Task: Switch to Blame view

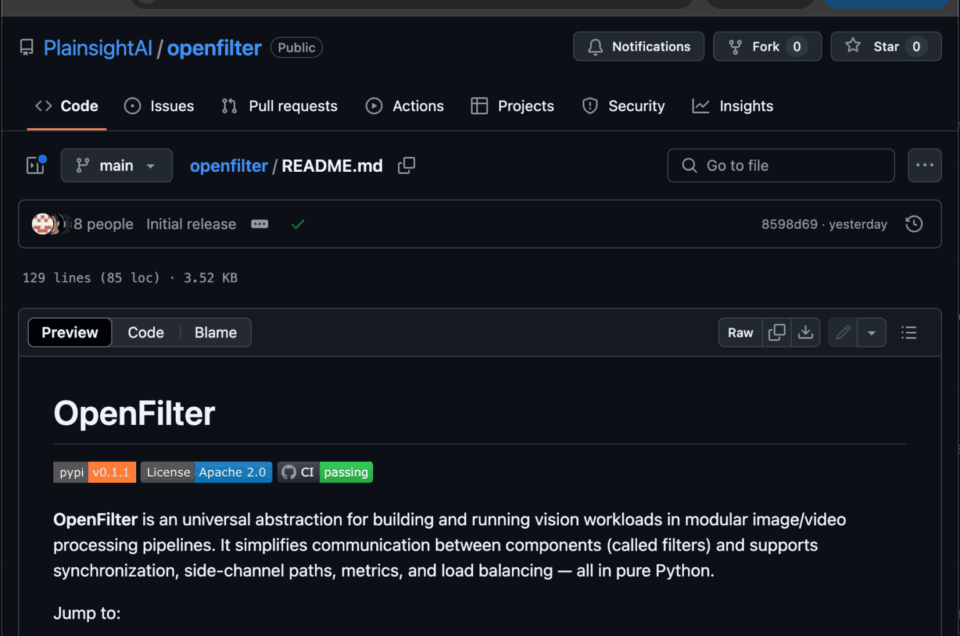Action: 215,333
